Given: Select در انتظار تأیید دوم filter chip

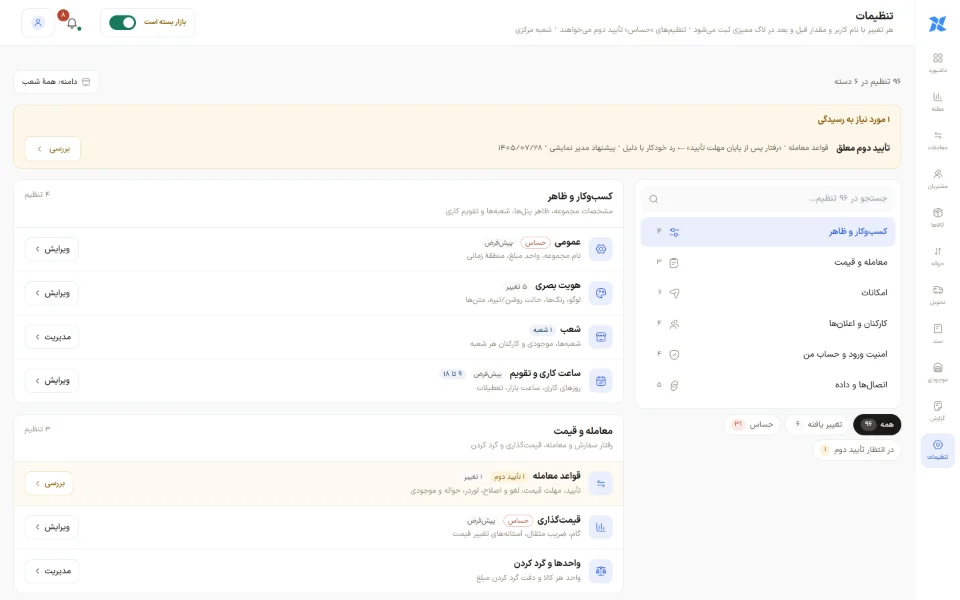Looking at the screenshot, I should coord(857,450).
